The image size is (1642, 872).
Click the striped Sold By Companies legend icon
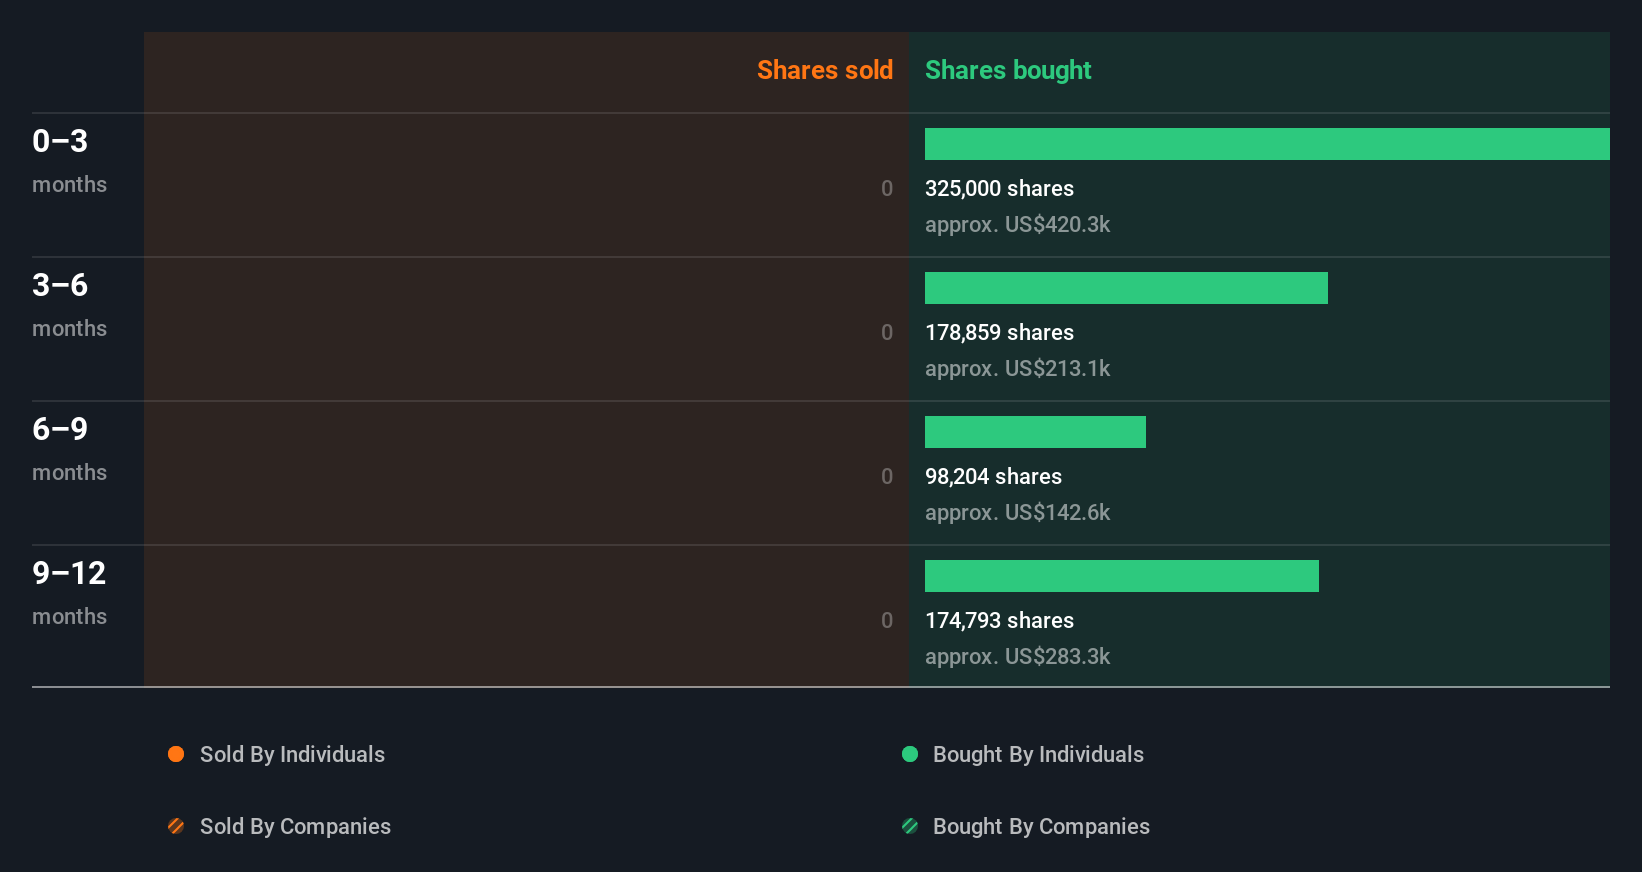176,826
